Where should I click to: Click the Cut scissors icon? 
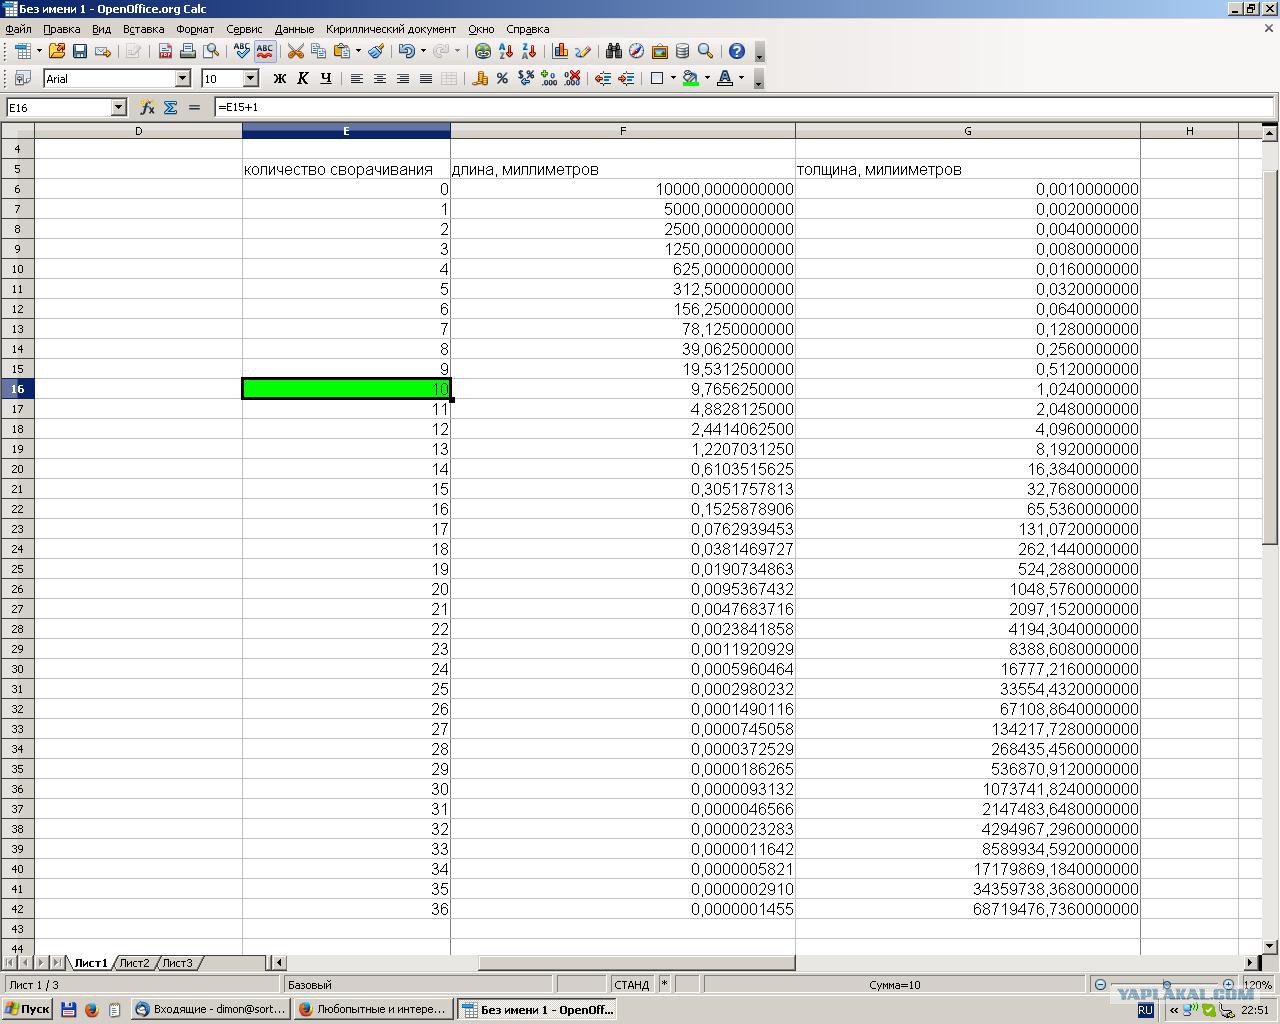pos(296,51)
